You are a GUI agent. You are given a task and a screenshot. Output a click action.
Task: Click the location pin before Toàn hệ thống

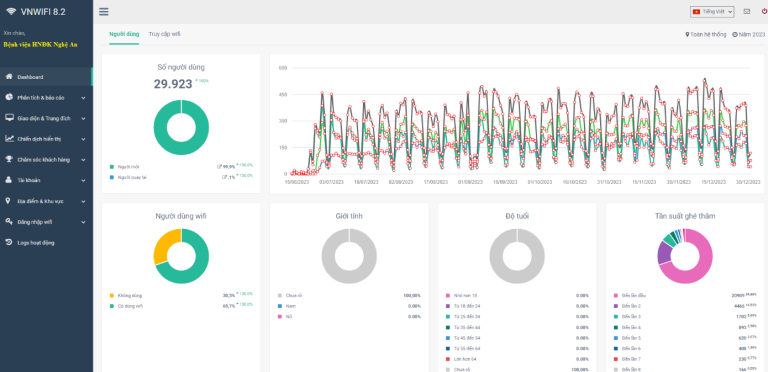(x=687, y=35)
